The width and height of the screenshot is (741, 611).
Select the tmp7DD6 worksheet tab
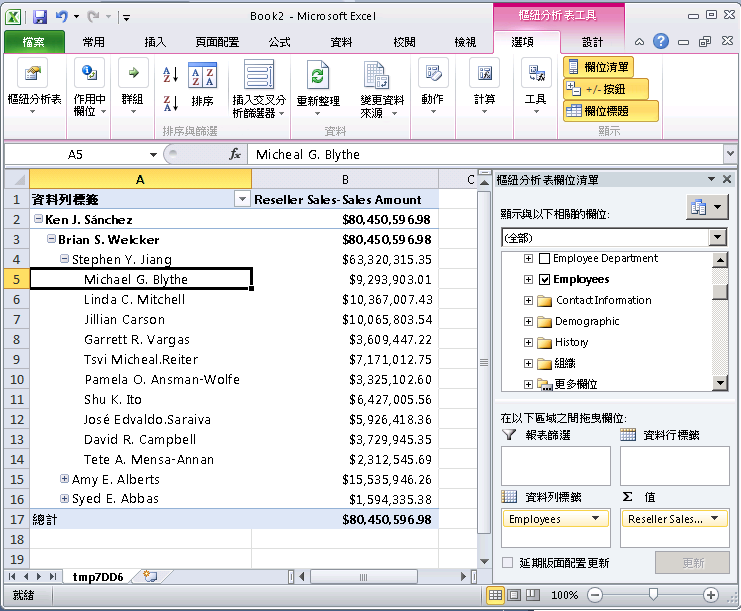pos(98,577)
